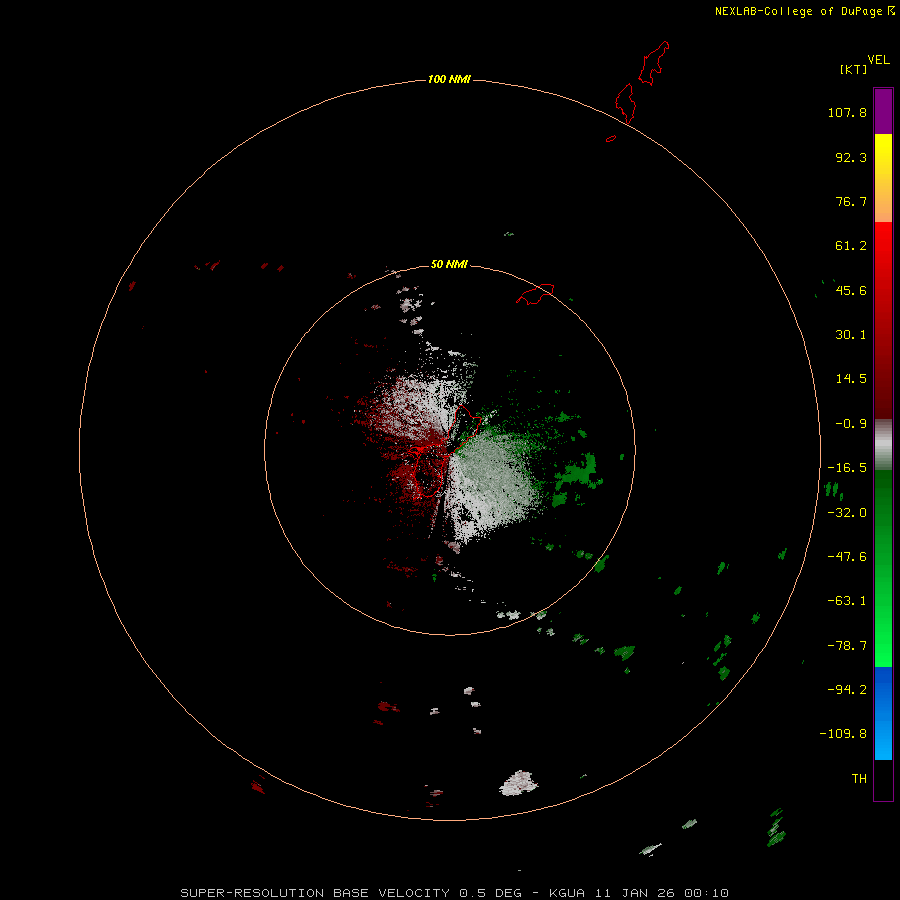
Task: Click the 30.1 velocity scale value
Action: [x=851, y=335]
